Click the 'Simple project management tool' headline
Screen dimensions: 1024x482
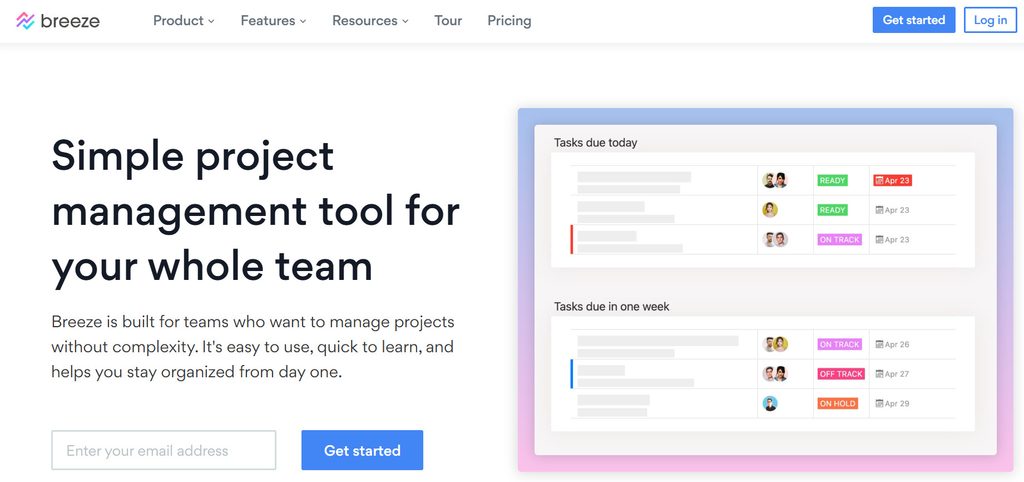click(255, 212)
